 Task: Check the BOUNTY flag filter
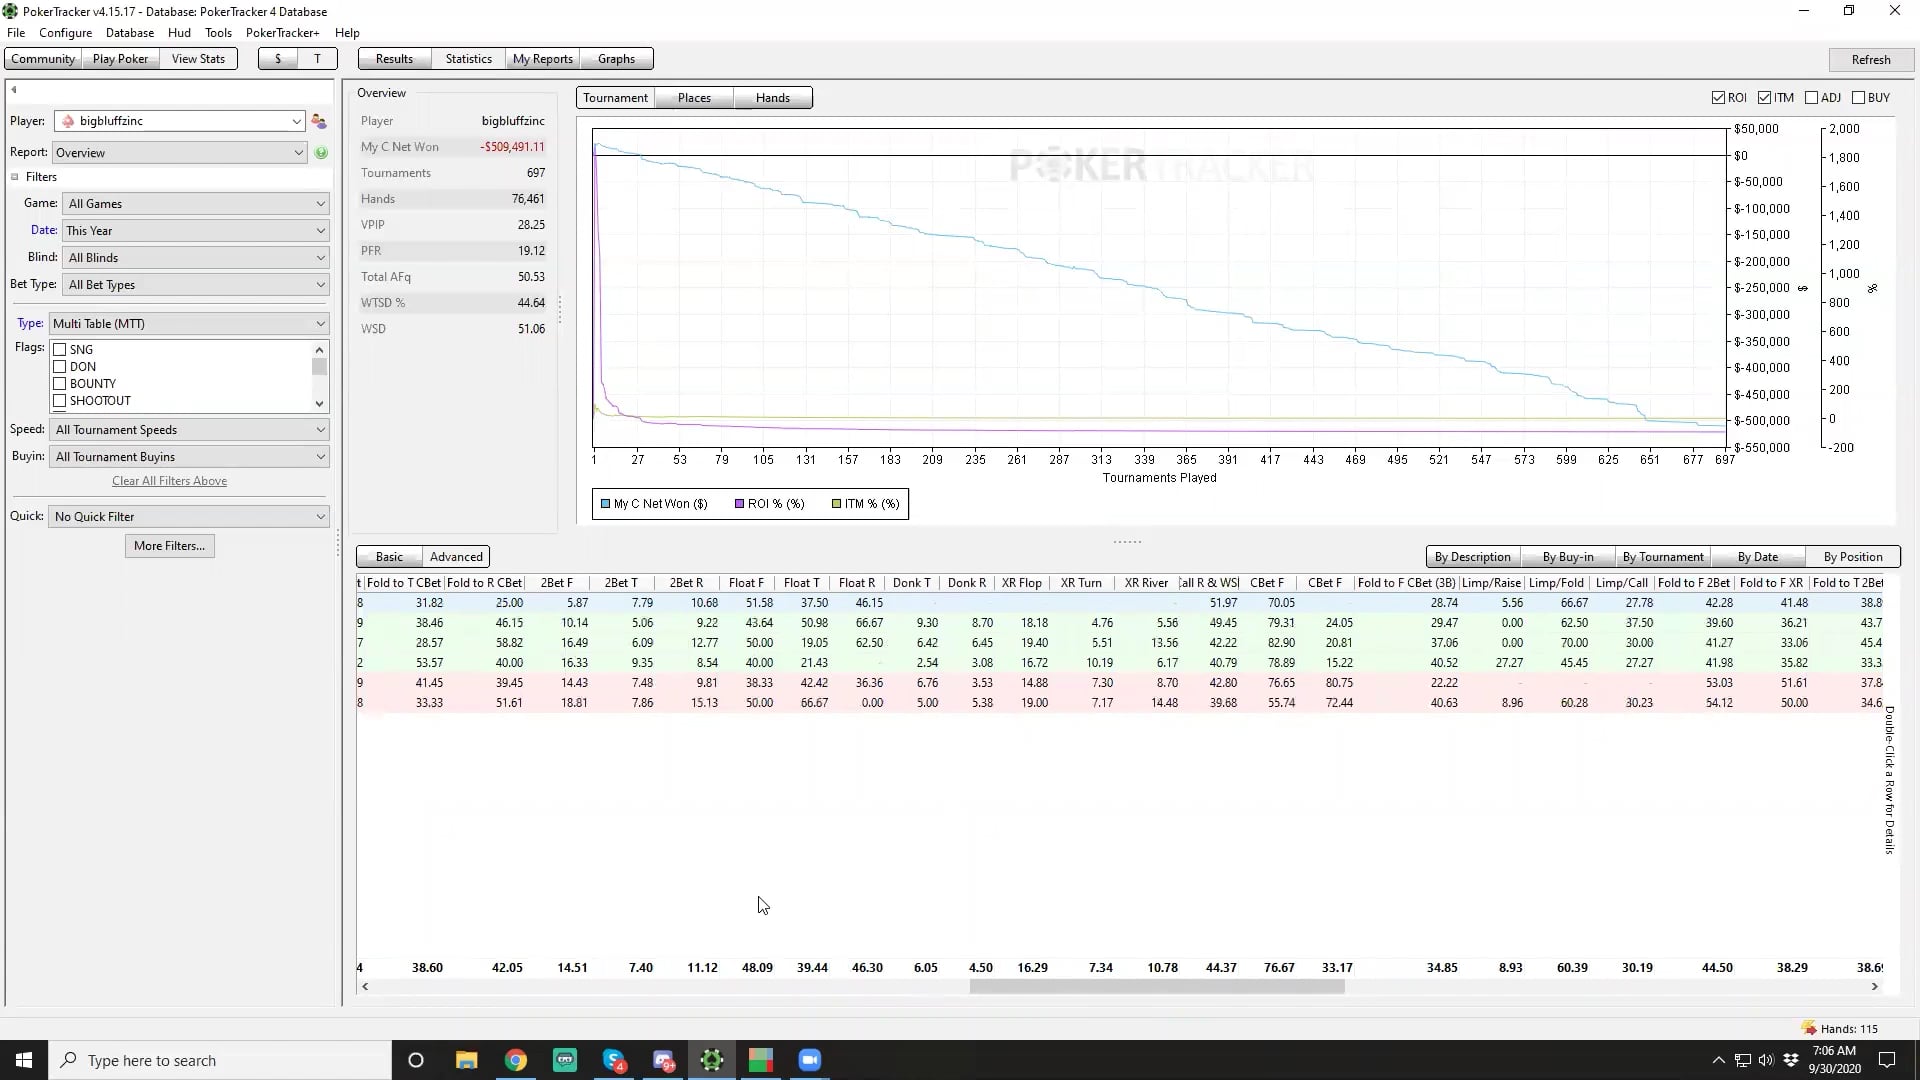pos(61,383)
